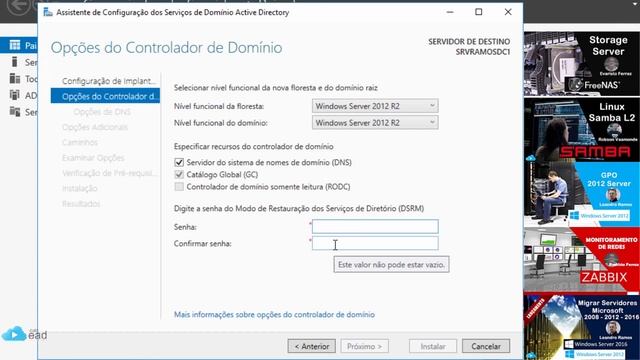Select the Caminhos step
The width and height of the screenshot is (640, 360).
[80, 142]
